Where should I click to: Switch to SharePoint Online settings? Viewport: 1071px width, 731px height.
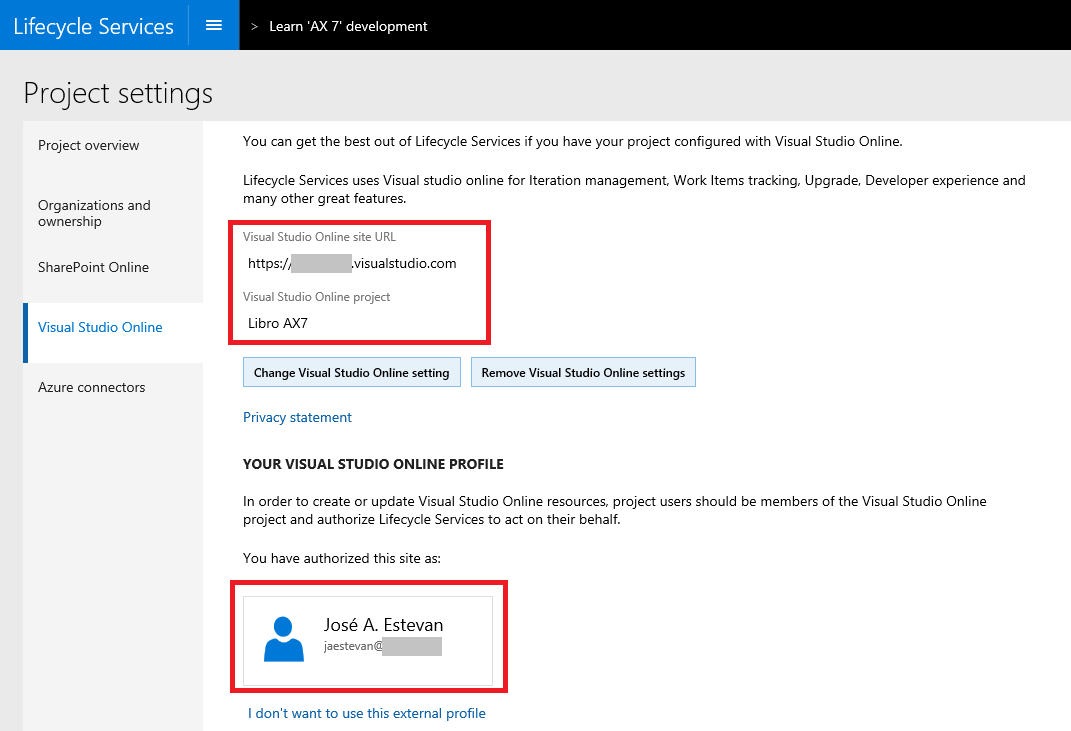tap(93, 267)
